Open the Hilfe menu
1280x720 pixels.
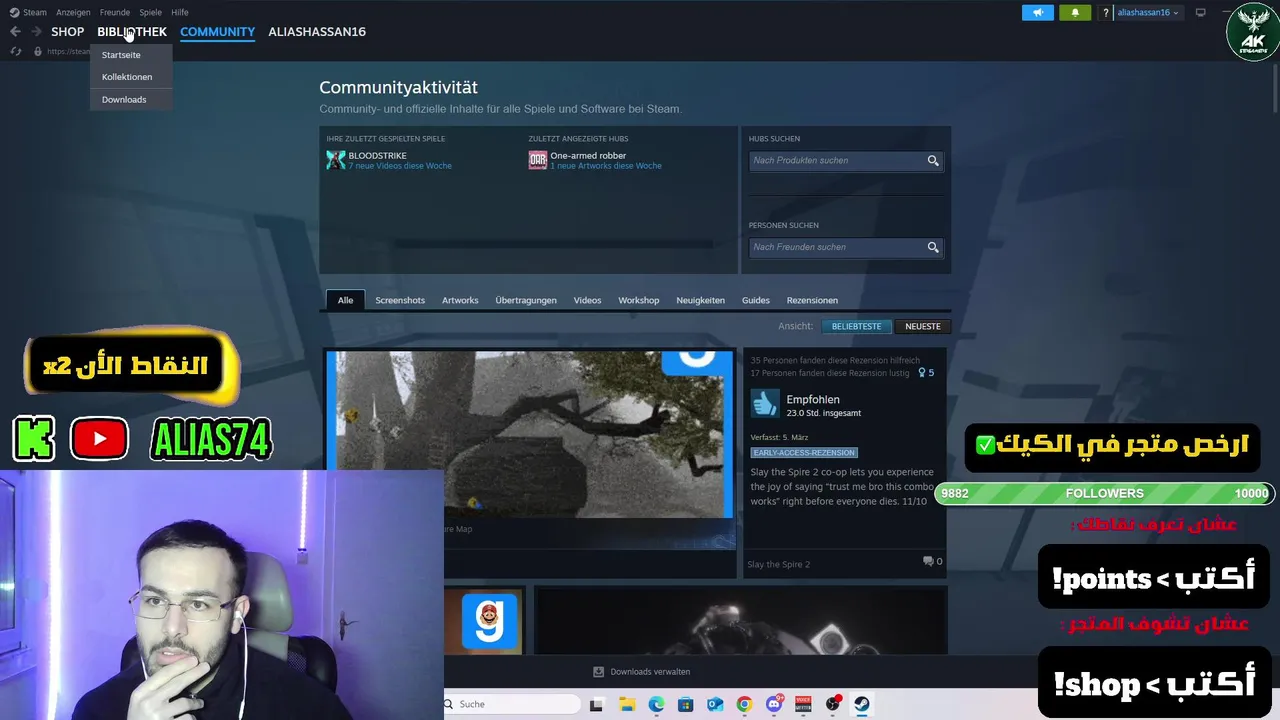click(180, 12)
